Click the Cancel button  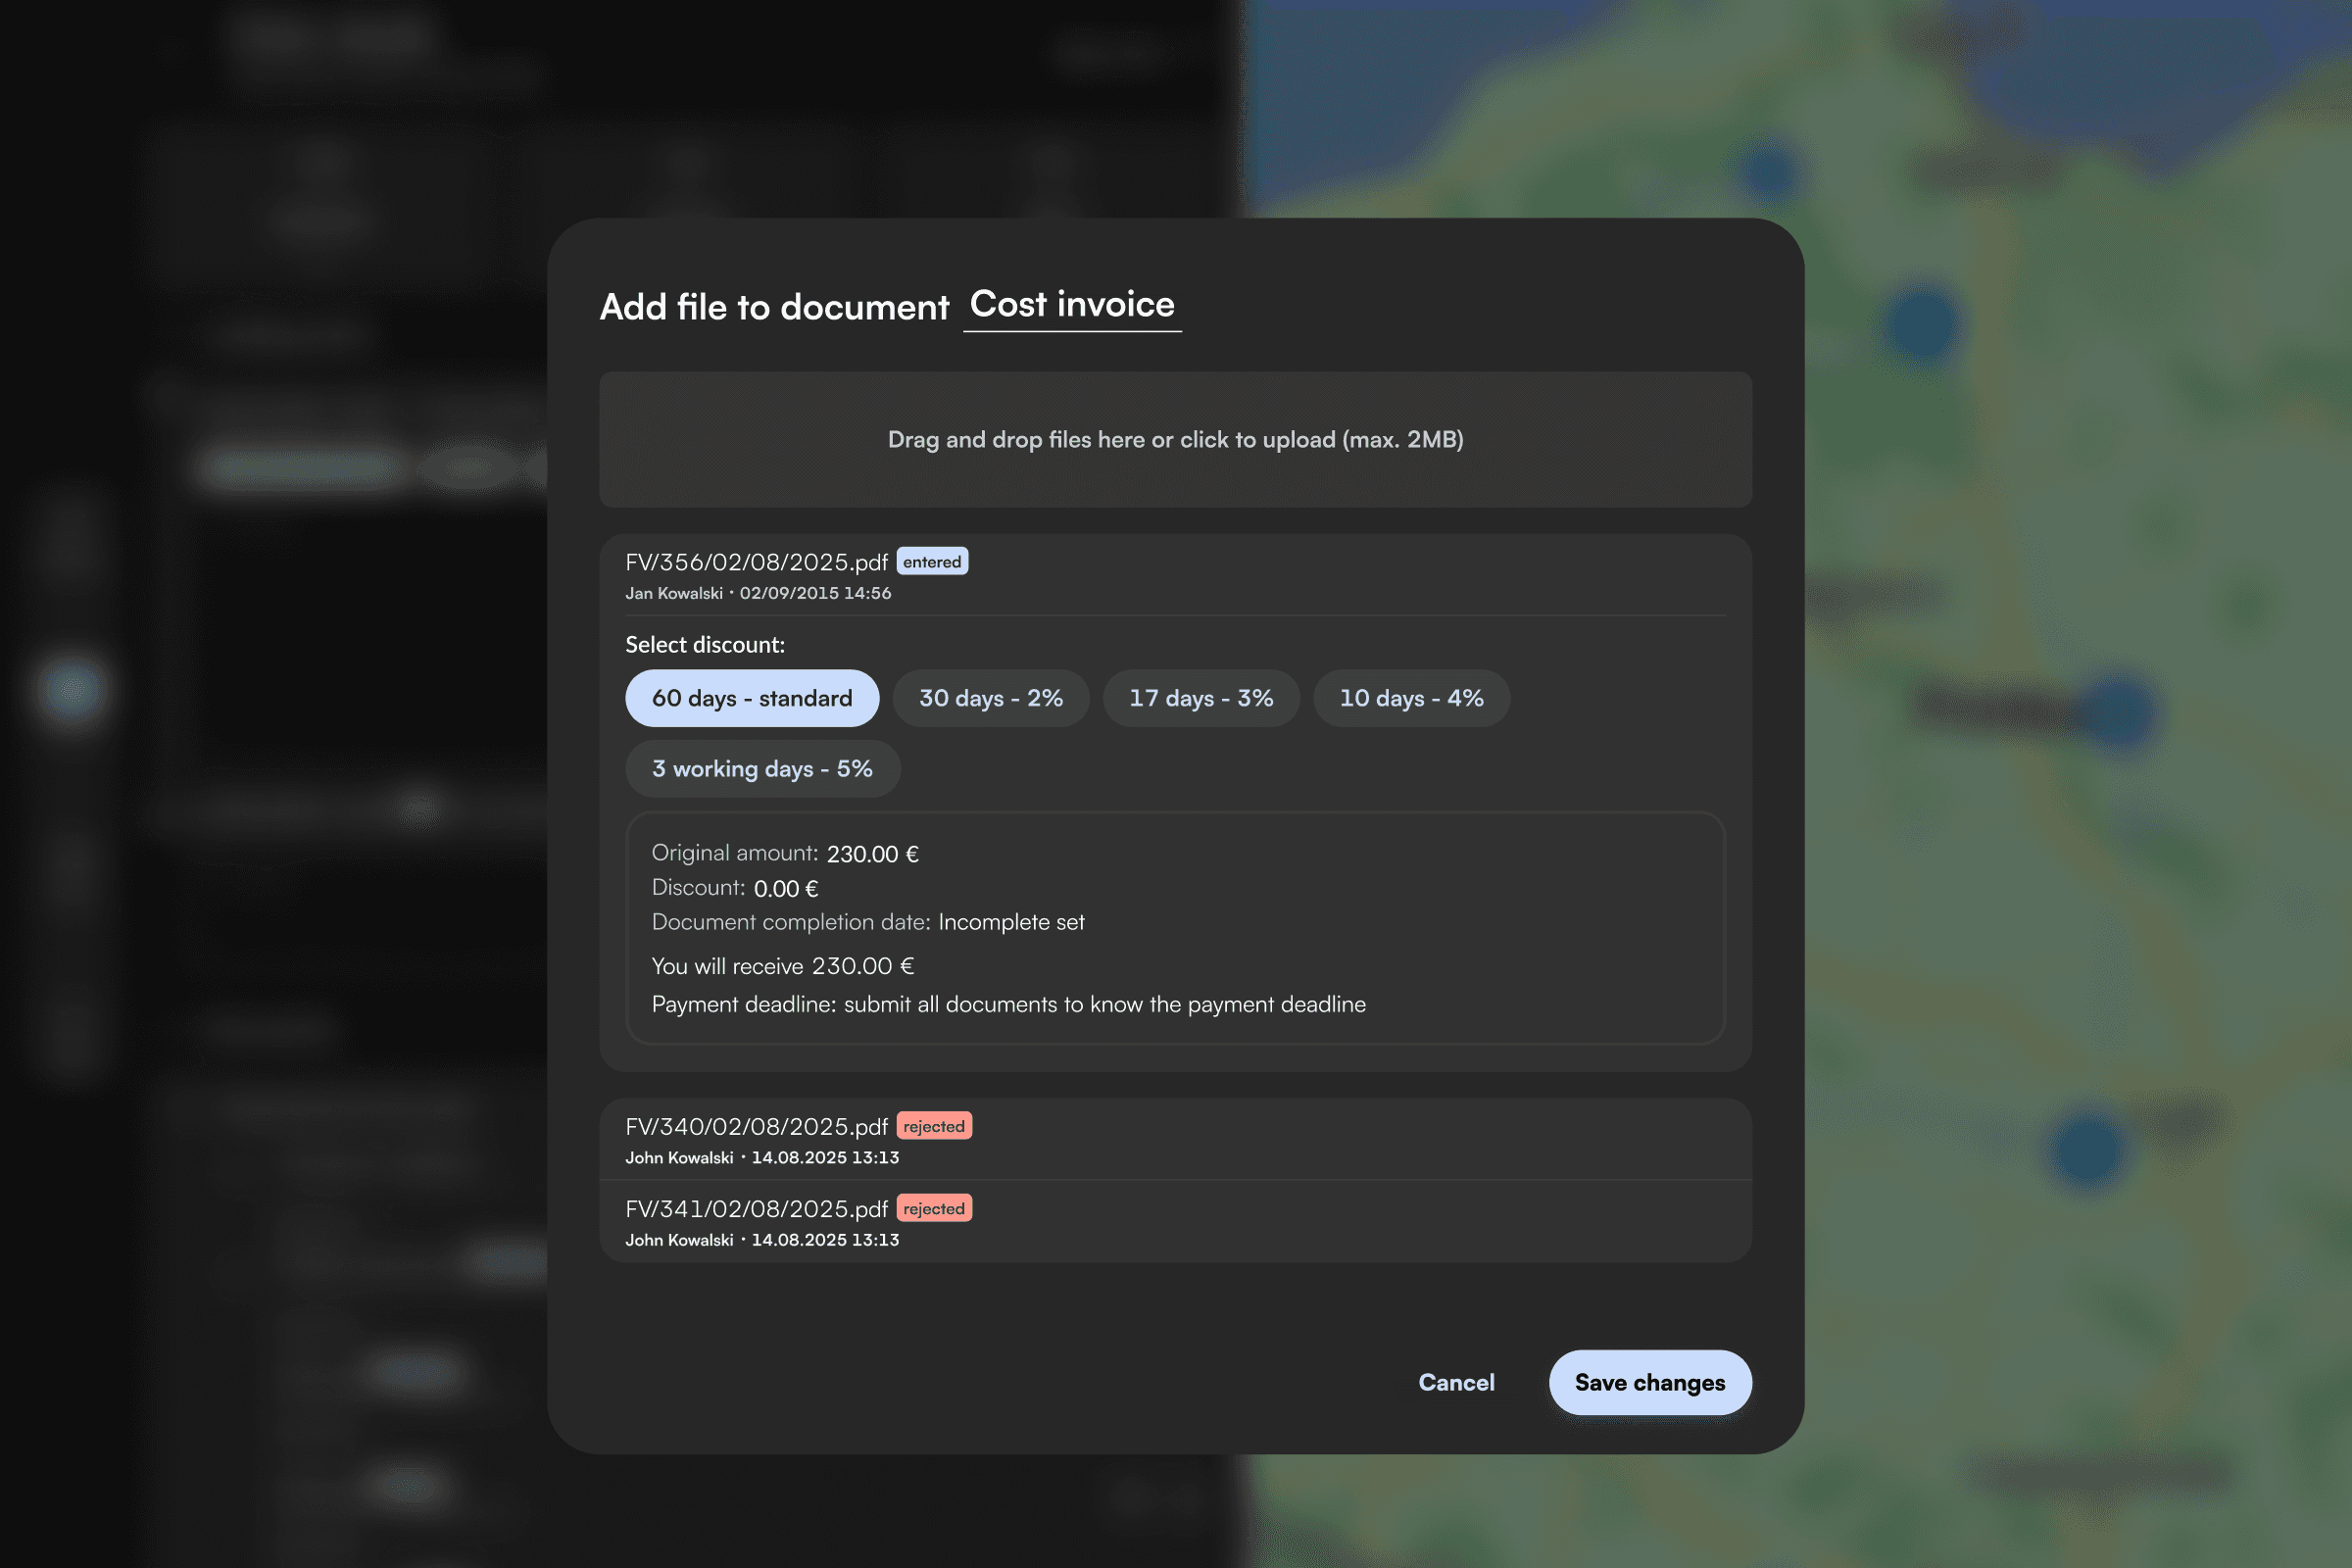click(x=1456, y=1382)
